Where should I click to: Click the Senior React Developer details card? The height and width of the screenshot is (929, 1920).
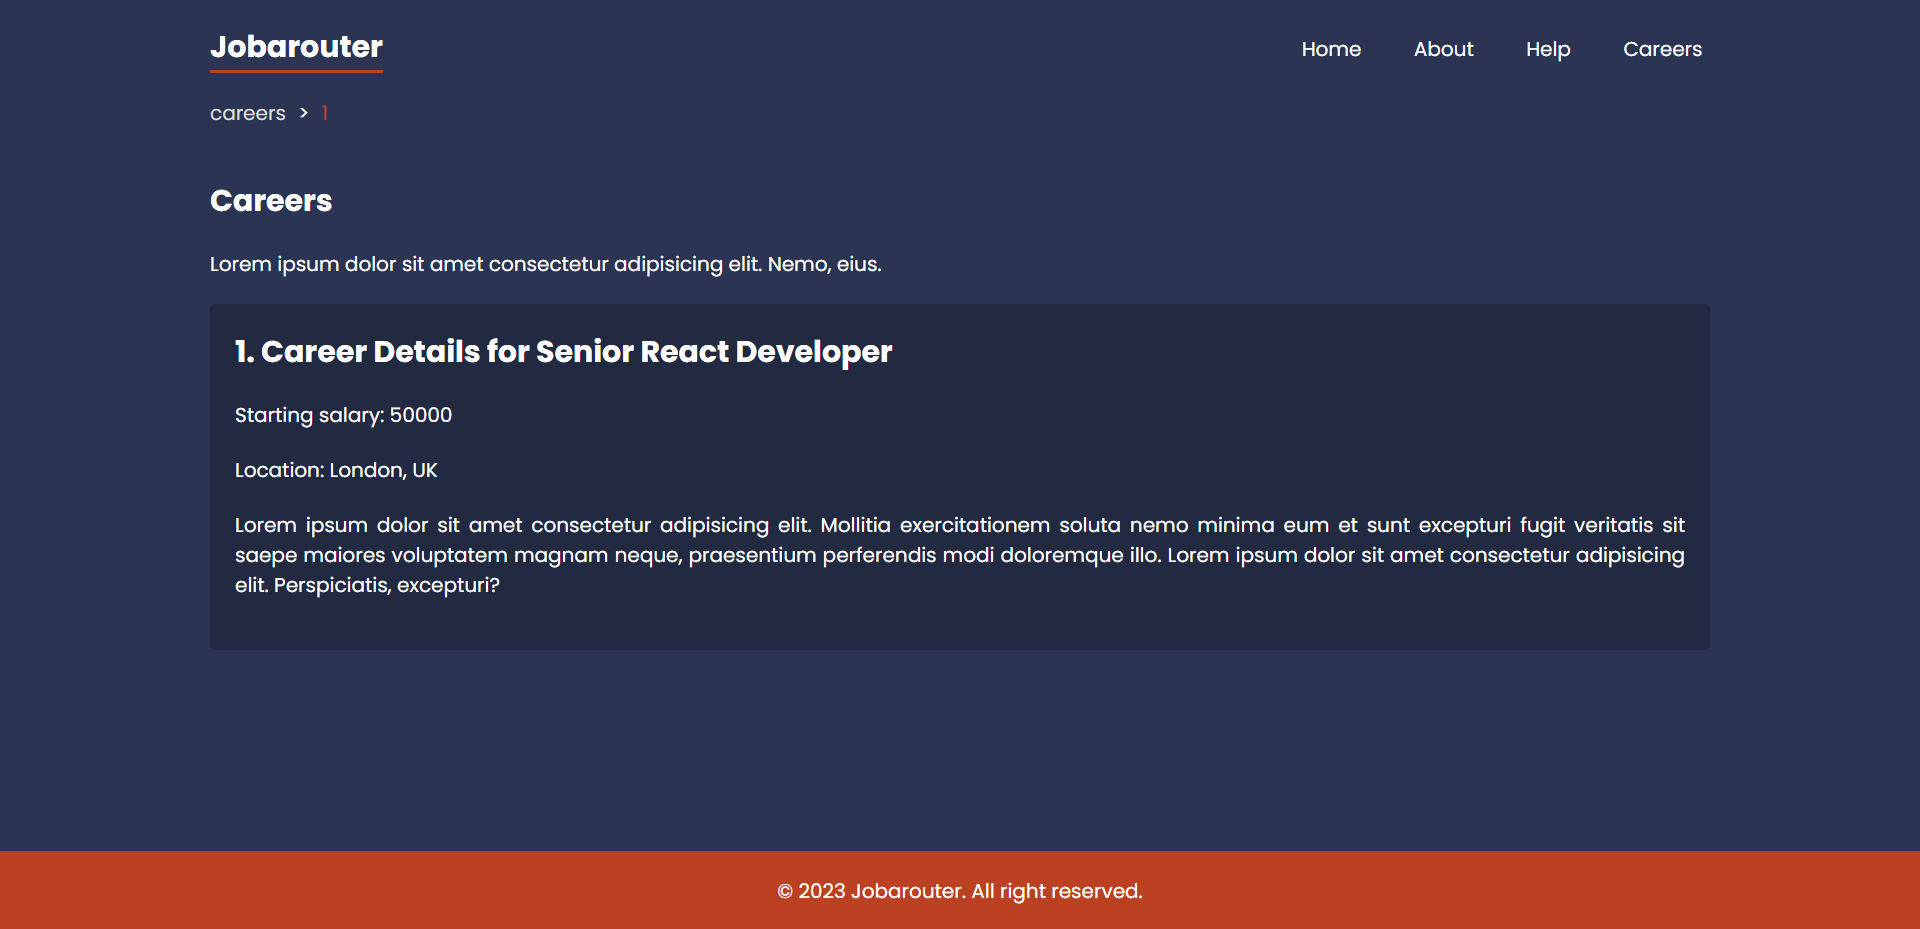[959, 476]
